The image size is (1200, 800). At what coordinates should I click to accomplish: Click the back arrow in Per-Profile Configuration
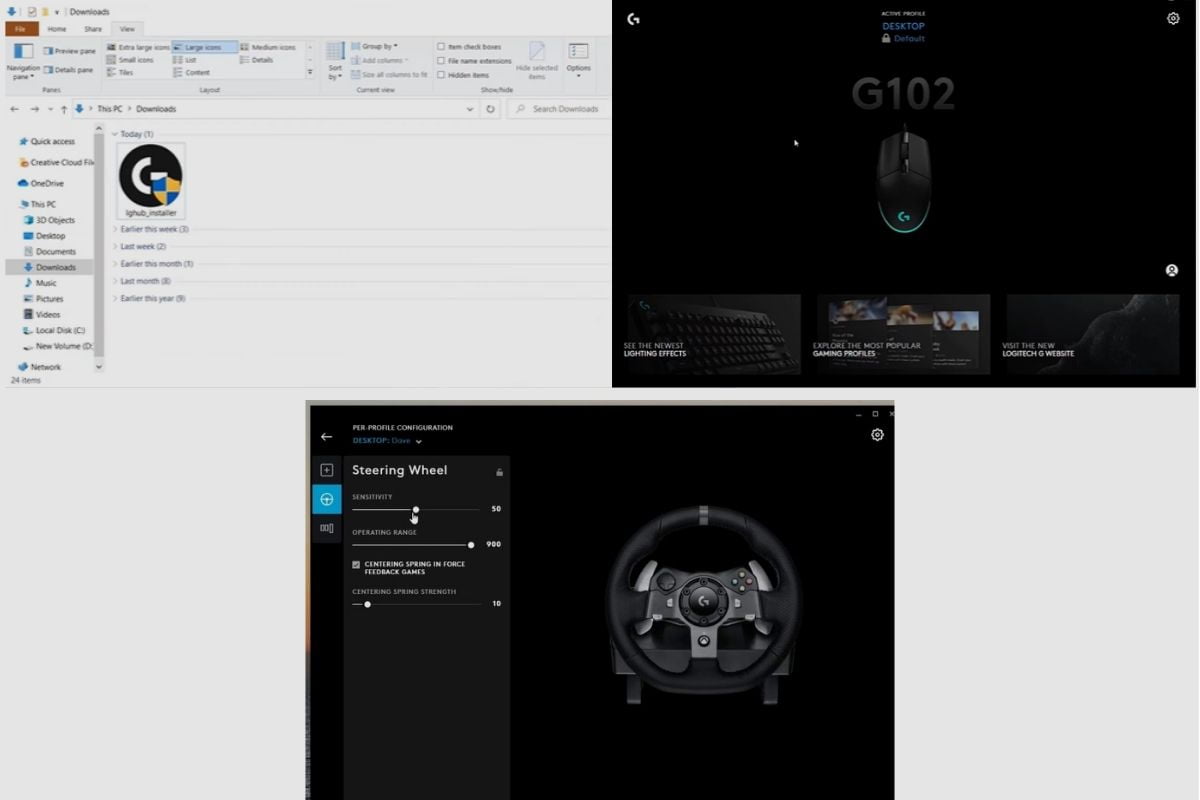coord(326,436)
